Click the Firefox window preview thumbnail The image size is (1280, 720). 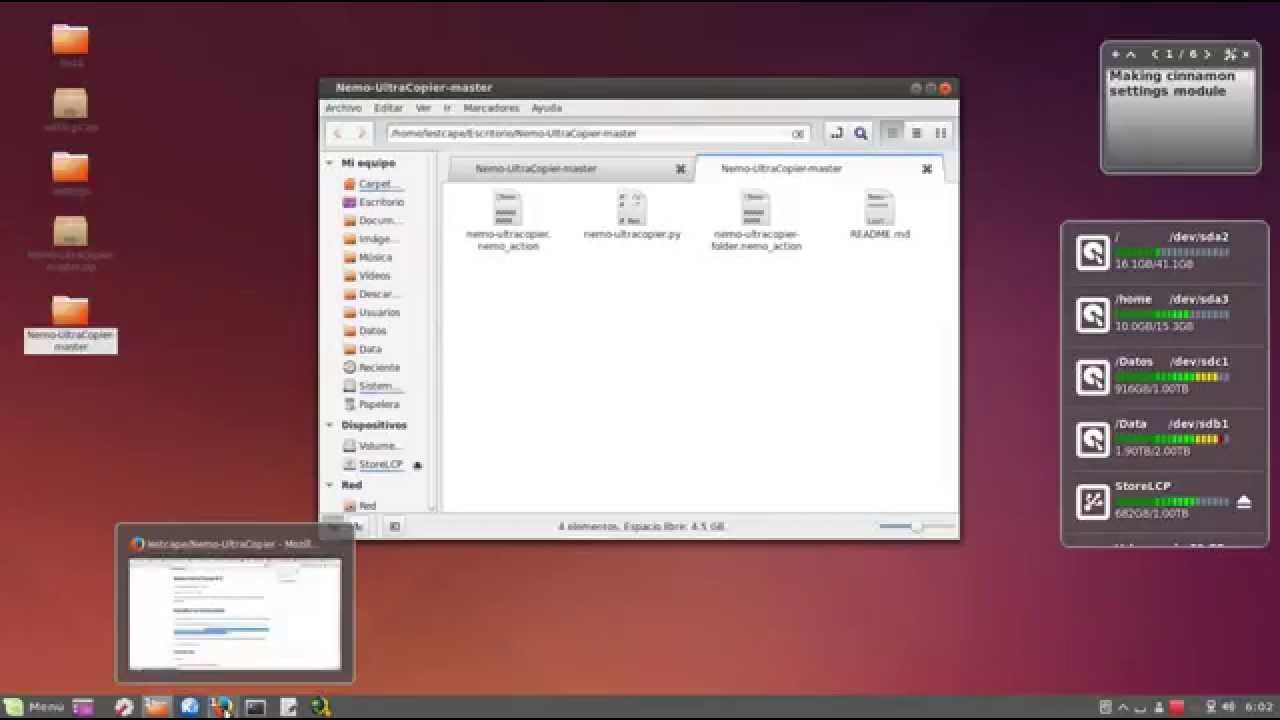(235, 614)
